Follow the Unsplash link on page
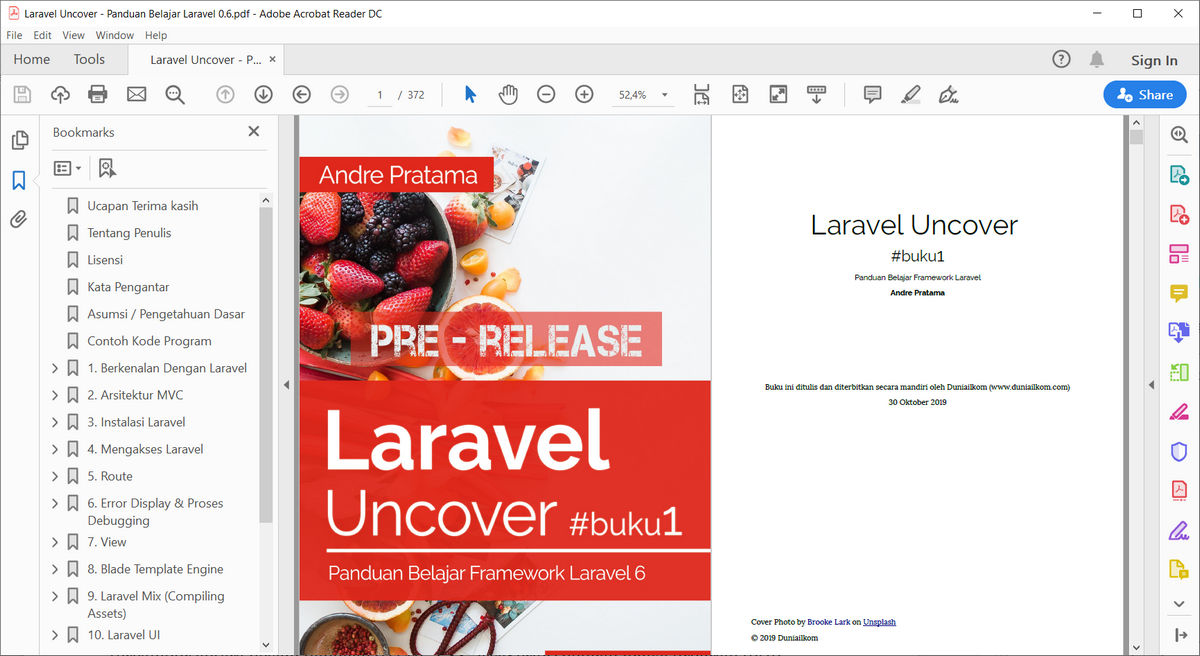Screen dimensions: 1200x656 [x=879, y=622]
